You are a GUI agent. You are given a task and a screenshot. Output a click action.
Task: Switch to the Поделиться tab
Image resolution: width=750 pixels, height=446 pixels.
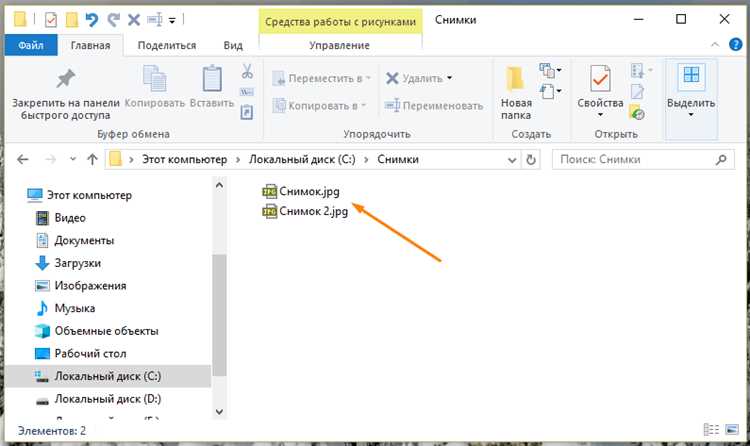coord(167,45)
